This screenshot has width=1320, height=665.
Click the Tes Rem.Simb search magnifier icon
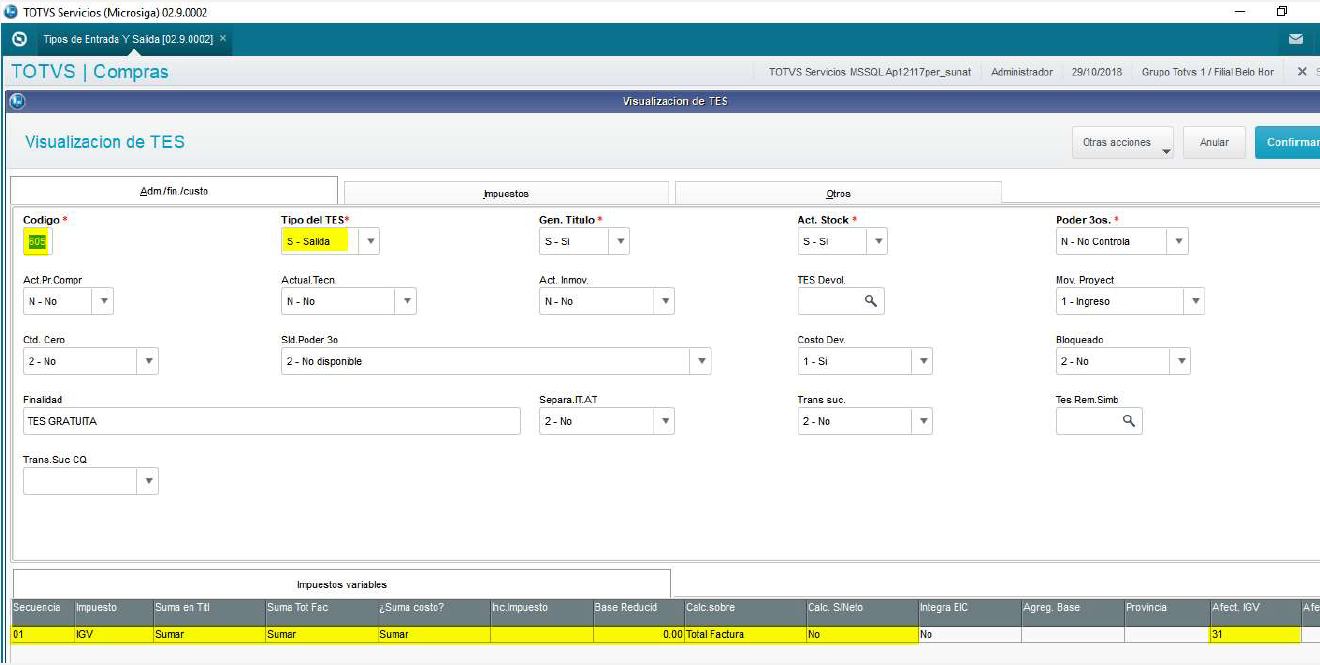pyautogui.click(x=1128, y=421)
